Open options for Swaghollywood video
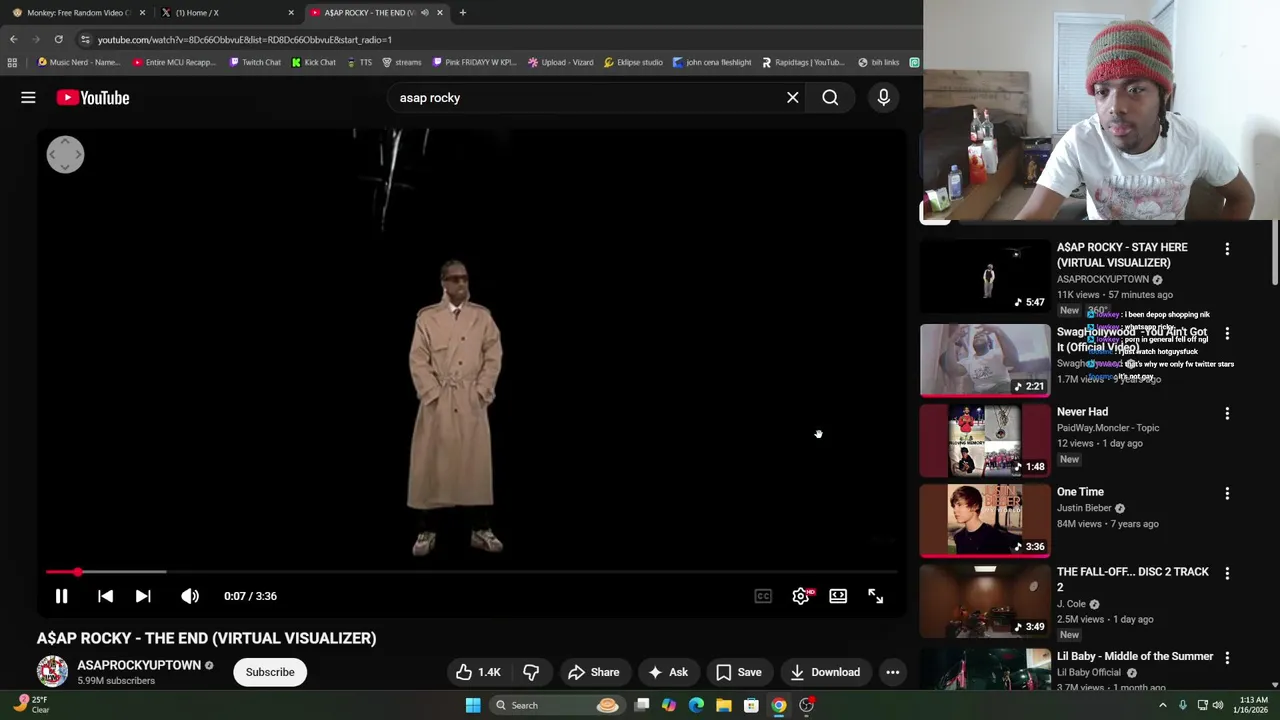Screen dimensions: 1280x720 (x=1227, y=333)
